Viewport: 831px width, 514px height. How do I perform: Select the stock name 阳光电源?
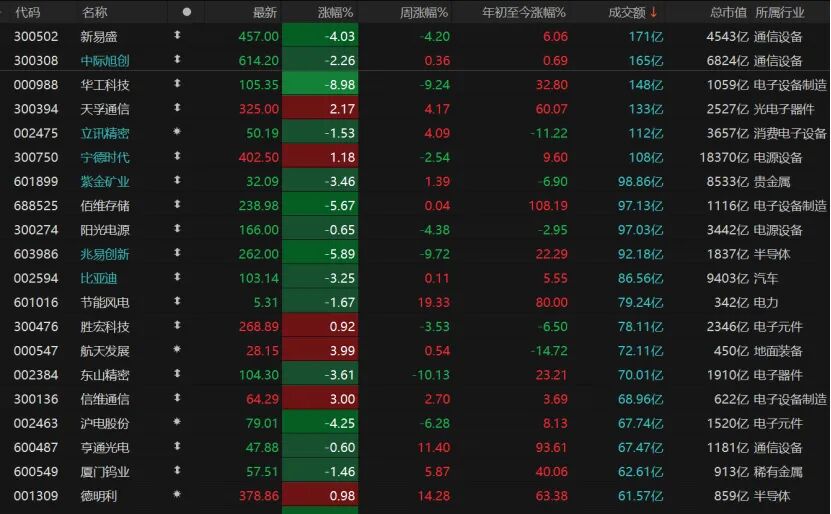pyautogui.click(x=105, y=230)
